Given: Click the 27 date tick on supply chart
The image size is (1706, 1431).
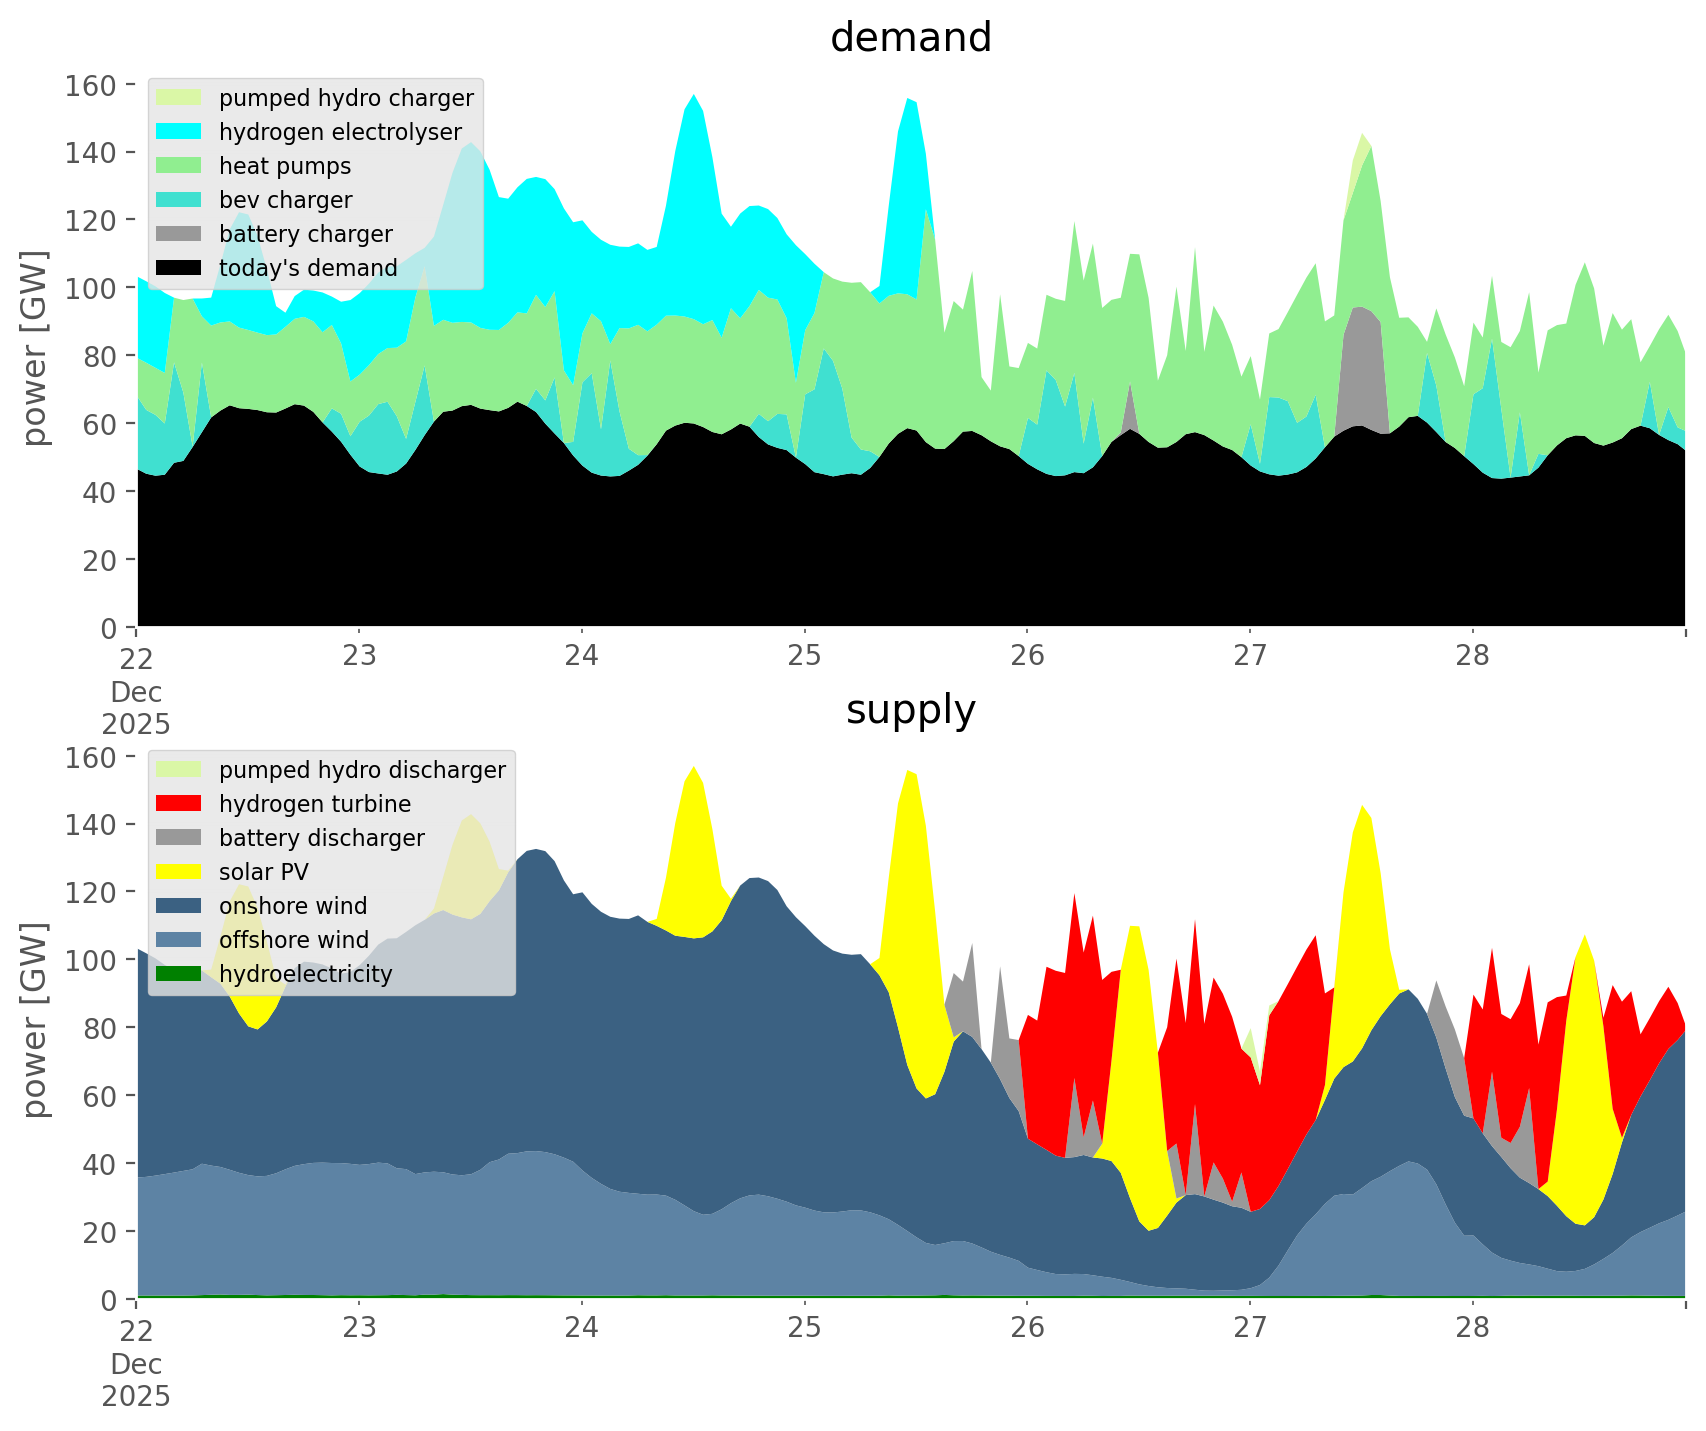Looking at the screenshot, I should coord(1249,1329).
